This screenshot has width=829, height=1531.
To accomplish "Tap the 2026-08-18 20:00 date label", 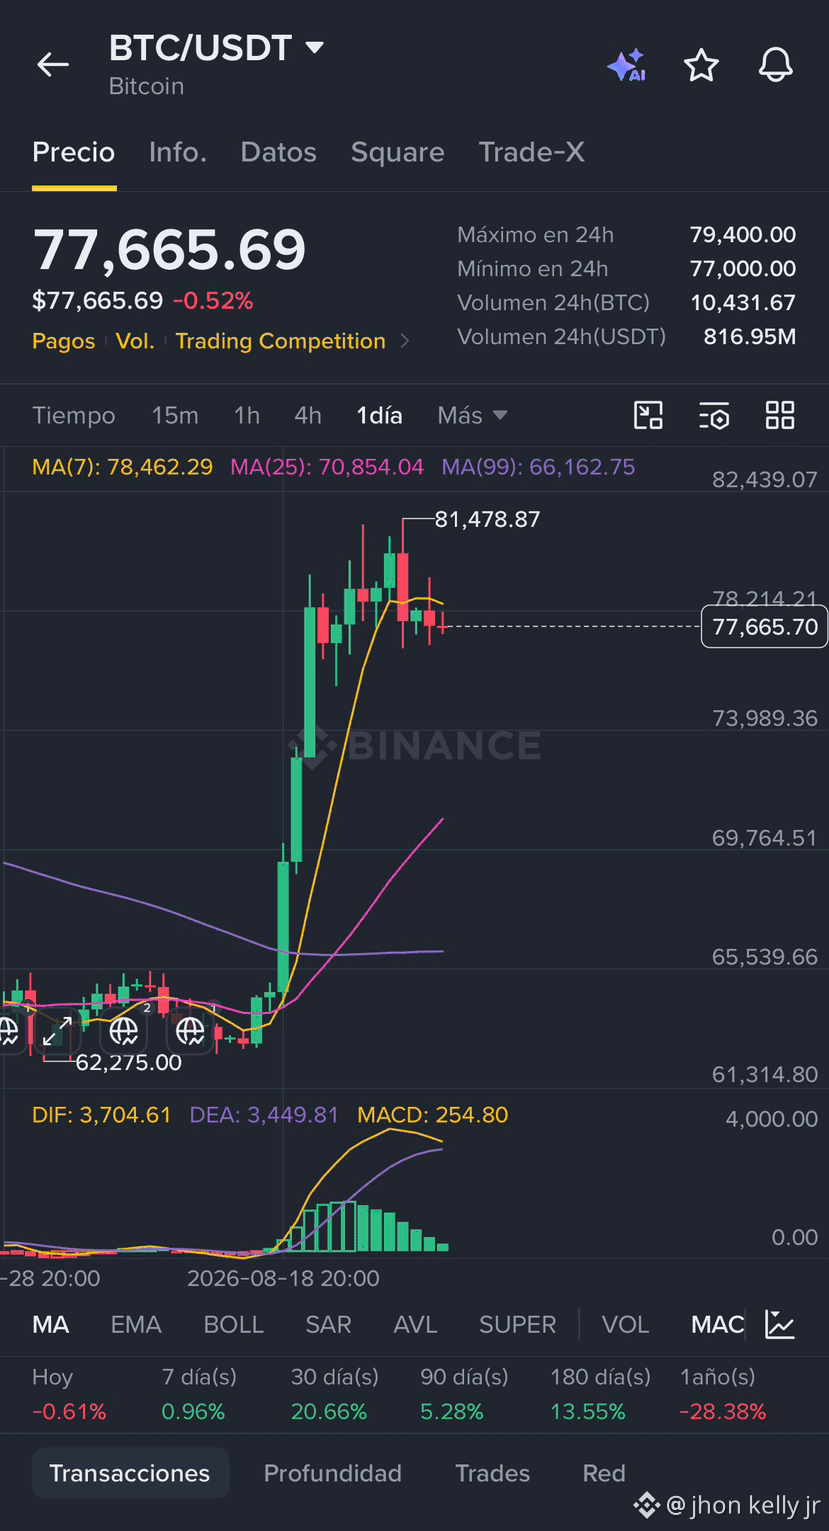I will pos(283,1278).
